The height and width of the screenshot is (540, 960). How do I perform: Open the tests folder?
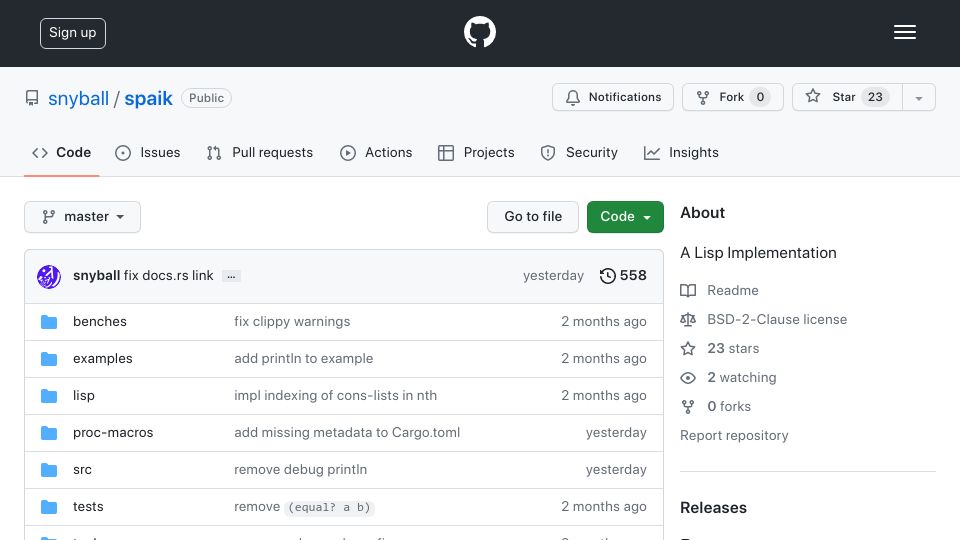pyautogui.click(x=88, y=507)
